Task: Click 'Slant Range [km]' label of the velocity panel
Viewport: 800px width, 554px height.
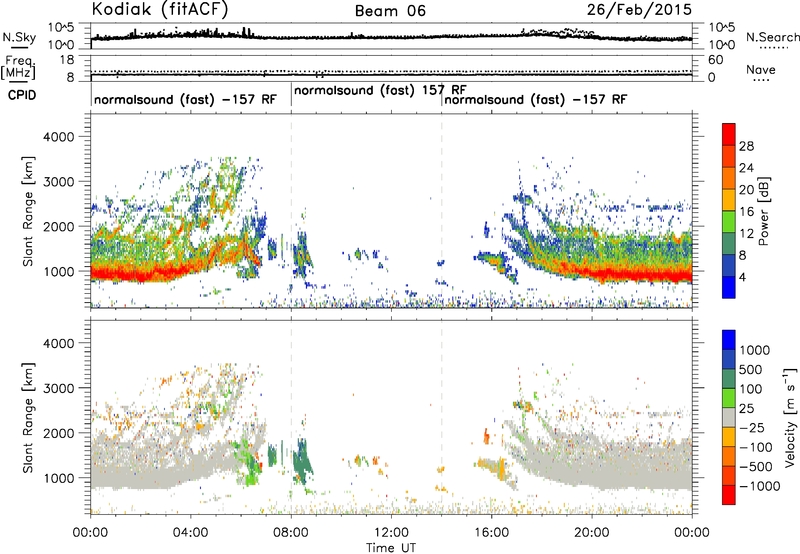Action: [x=28, y=418]
